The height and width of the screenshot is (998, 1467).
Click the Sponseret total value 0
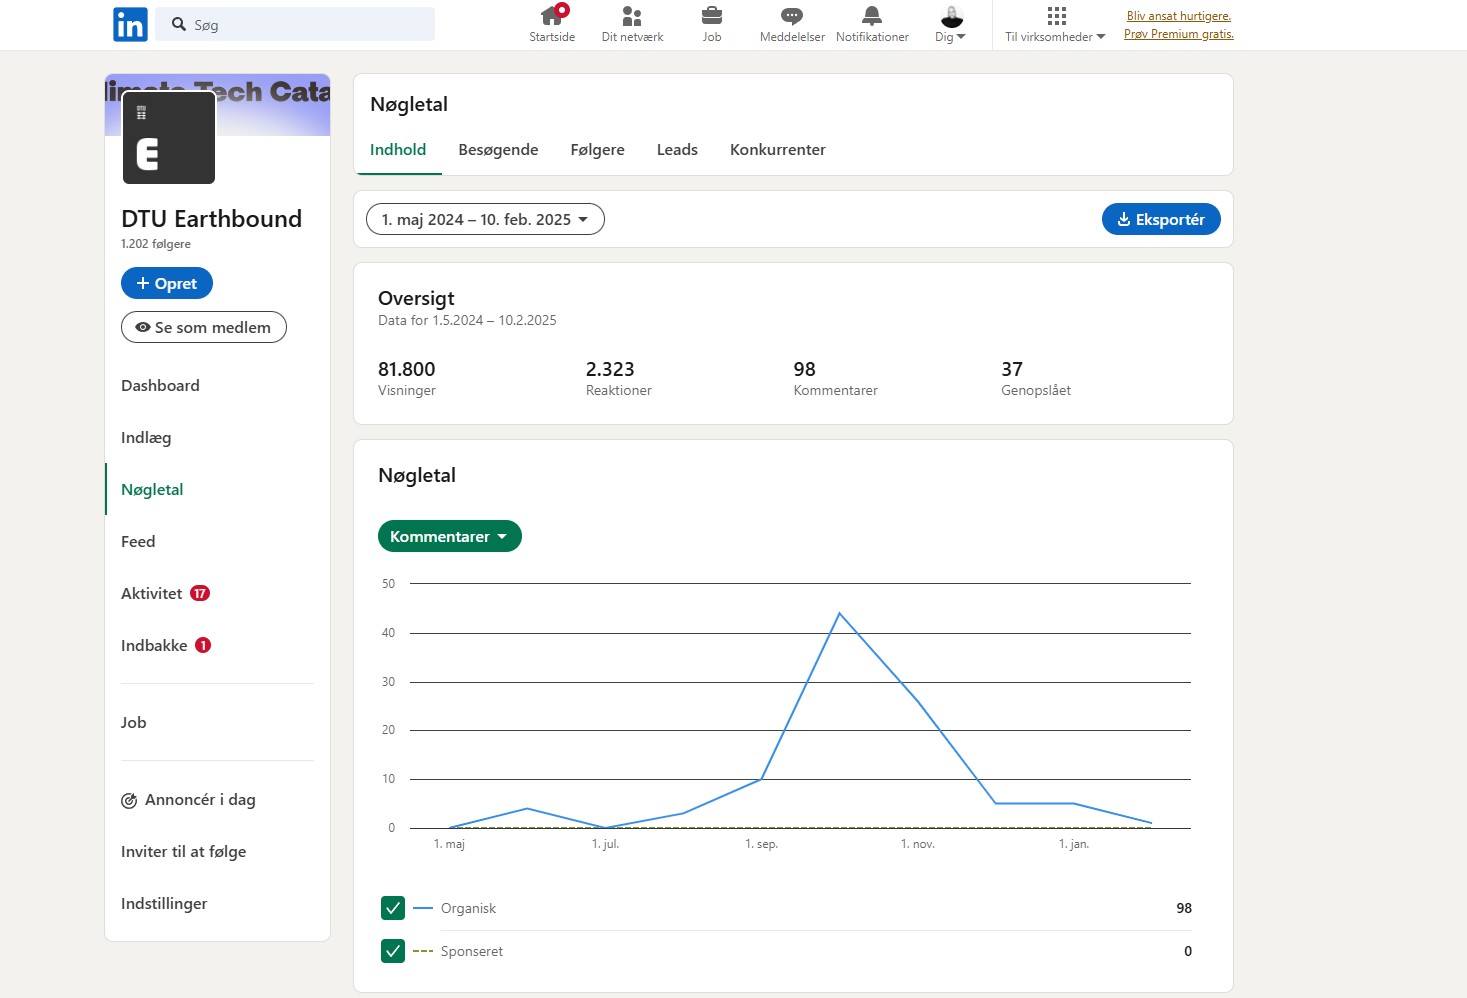pyautogui.click(x=1188, y=951)
